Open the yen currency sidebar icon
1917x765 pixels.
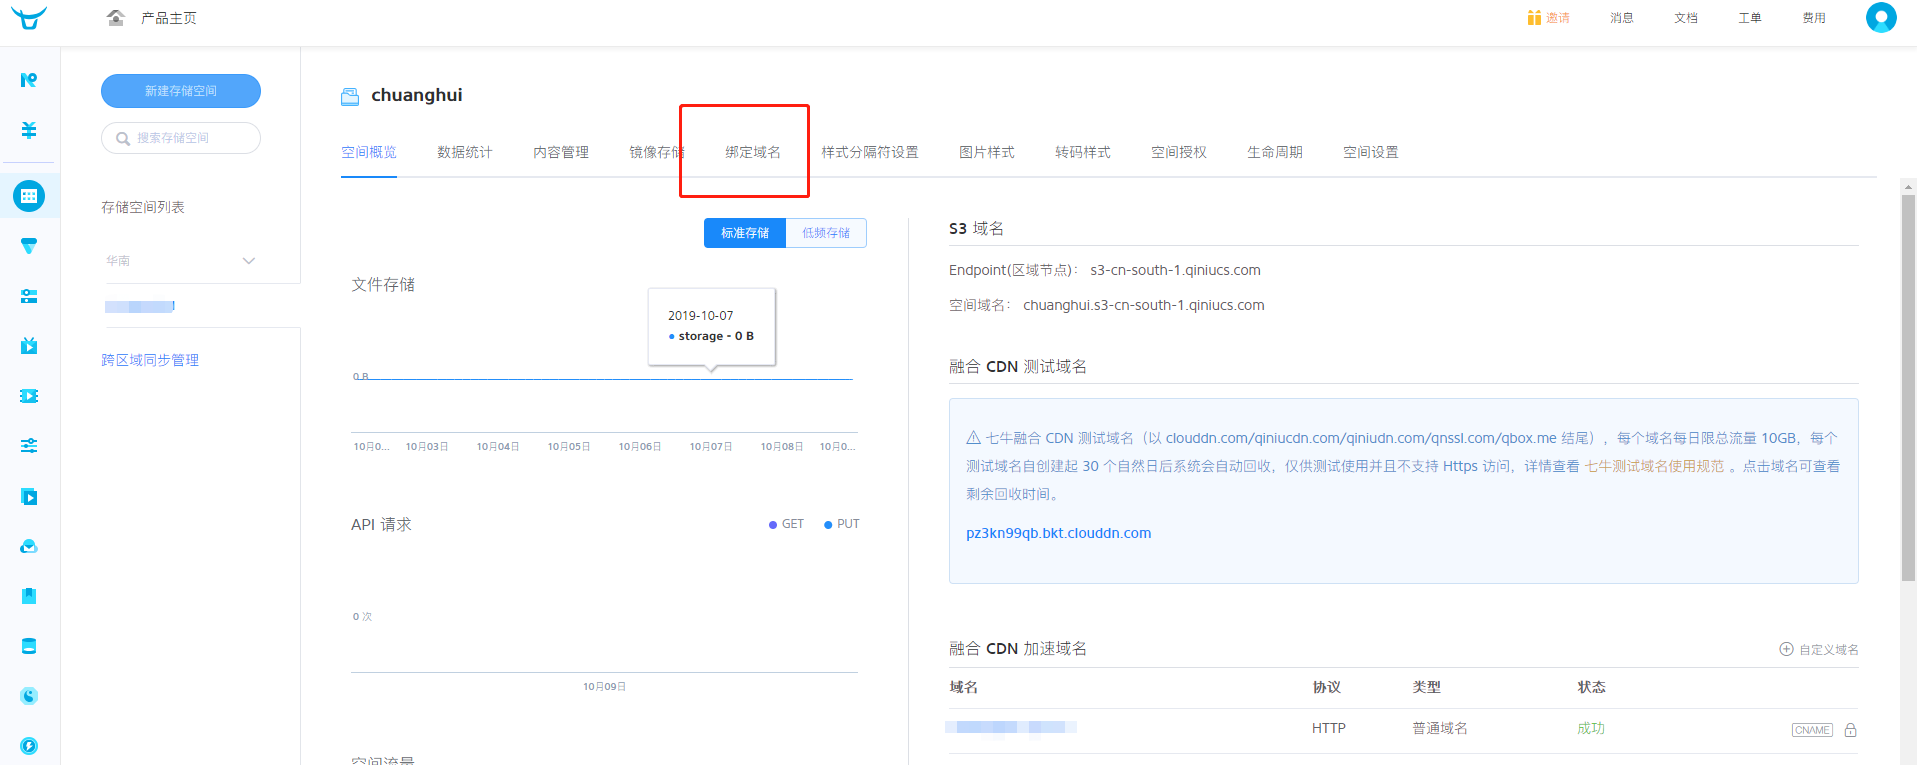point(29,130)
